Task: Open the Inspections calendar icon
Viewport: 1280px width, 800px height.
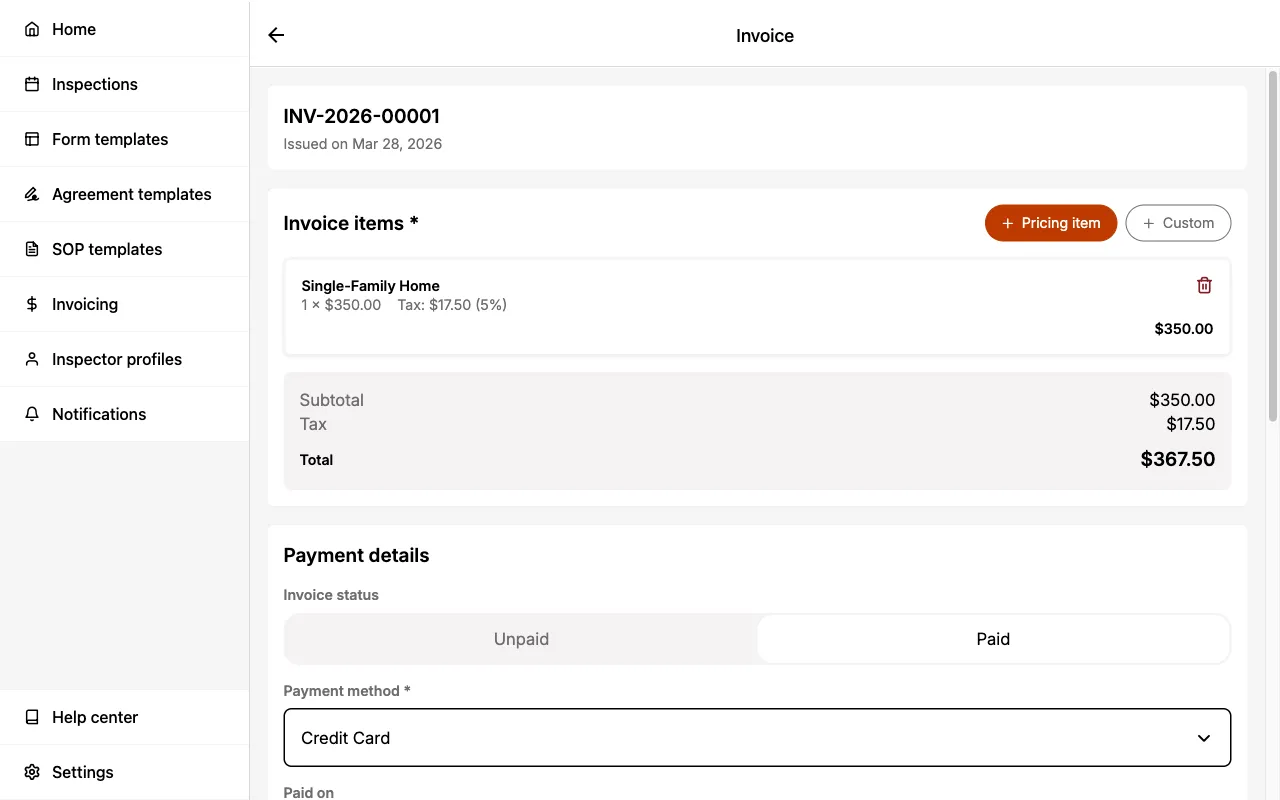Action: [31, 84]
